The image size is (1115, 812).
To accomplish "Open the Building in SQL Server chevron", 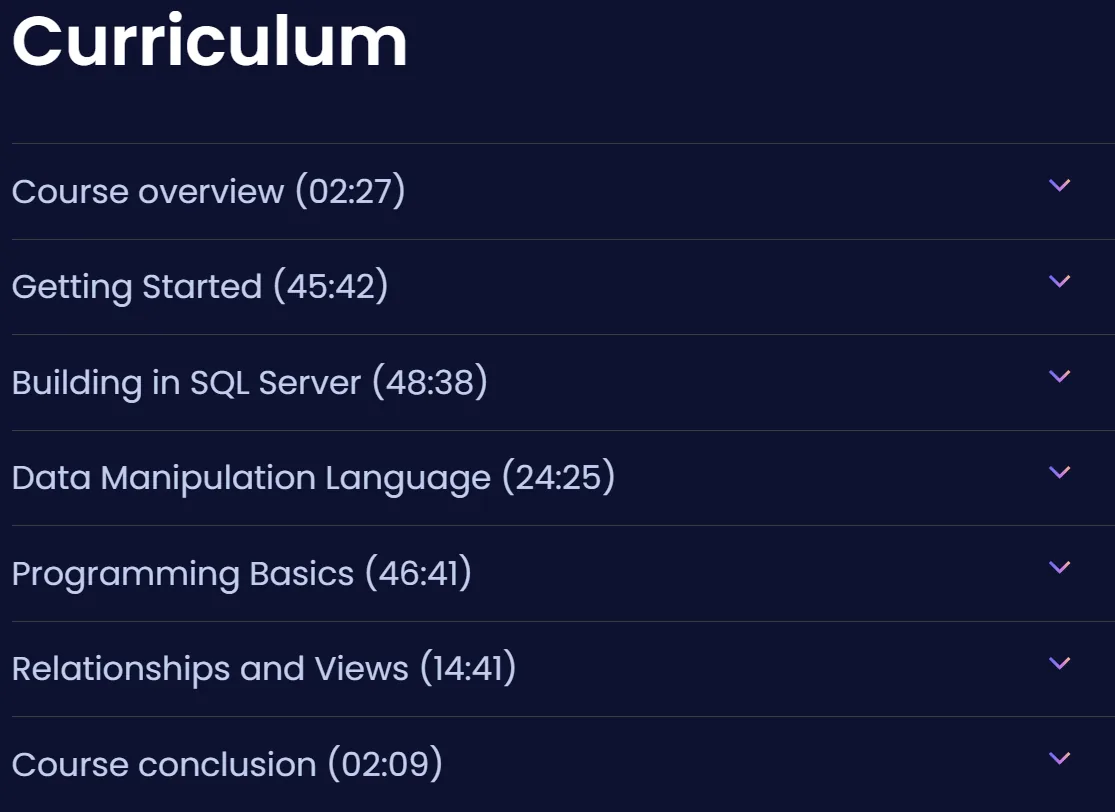I will point(1060,377).
